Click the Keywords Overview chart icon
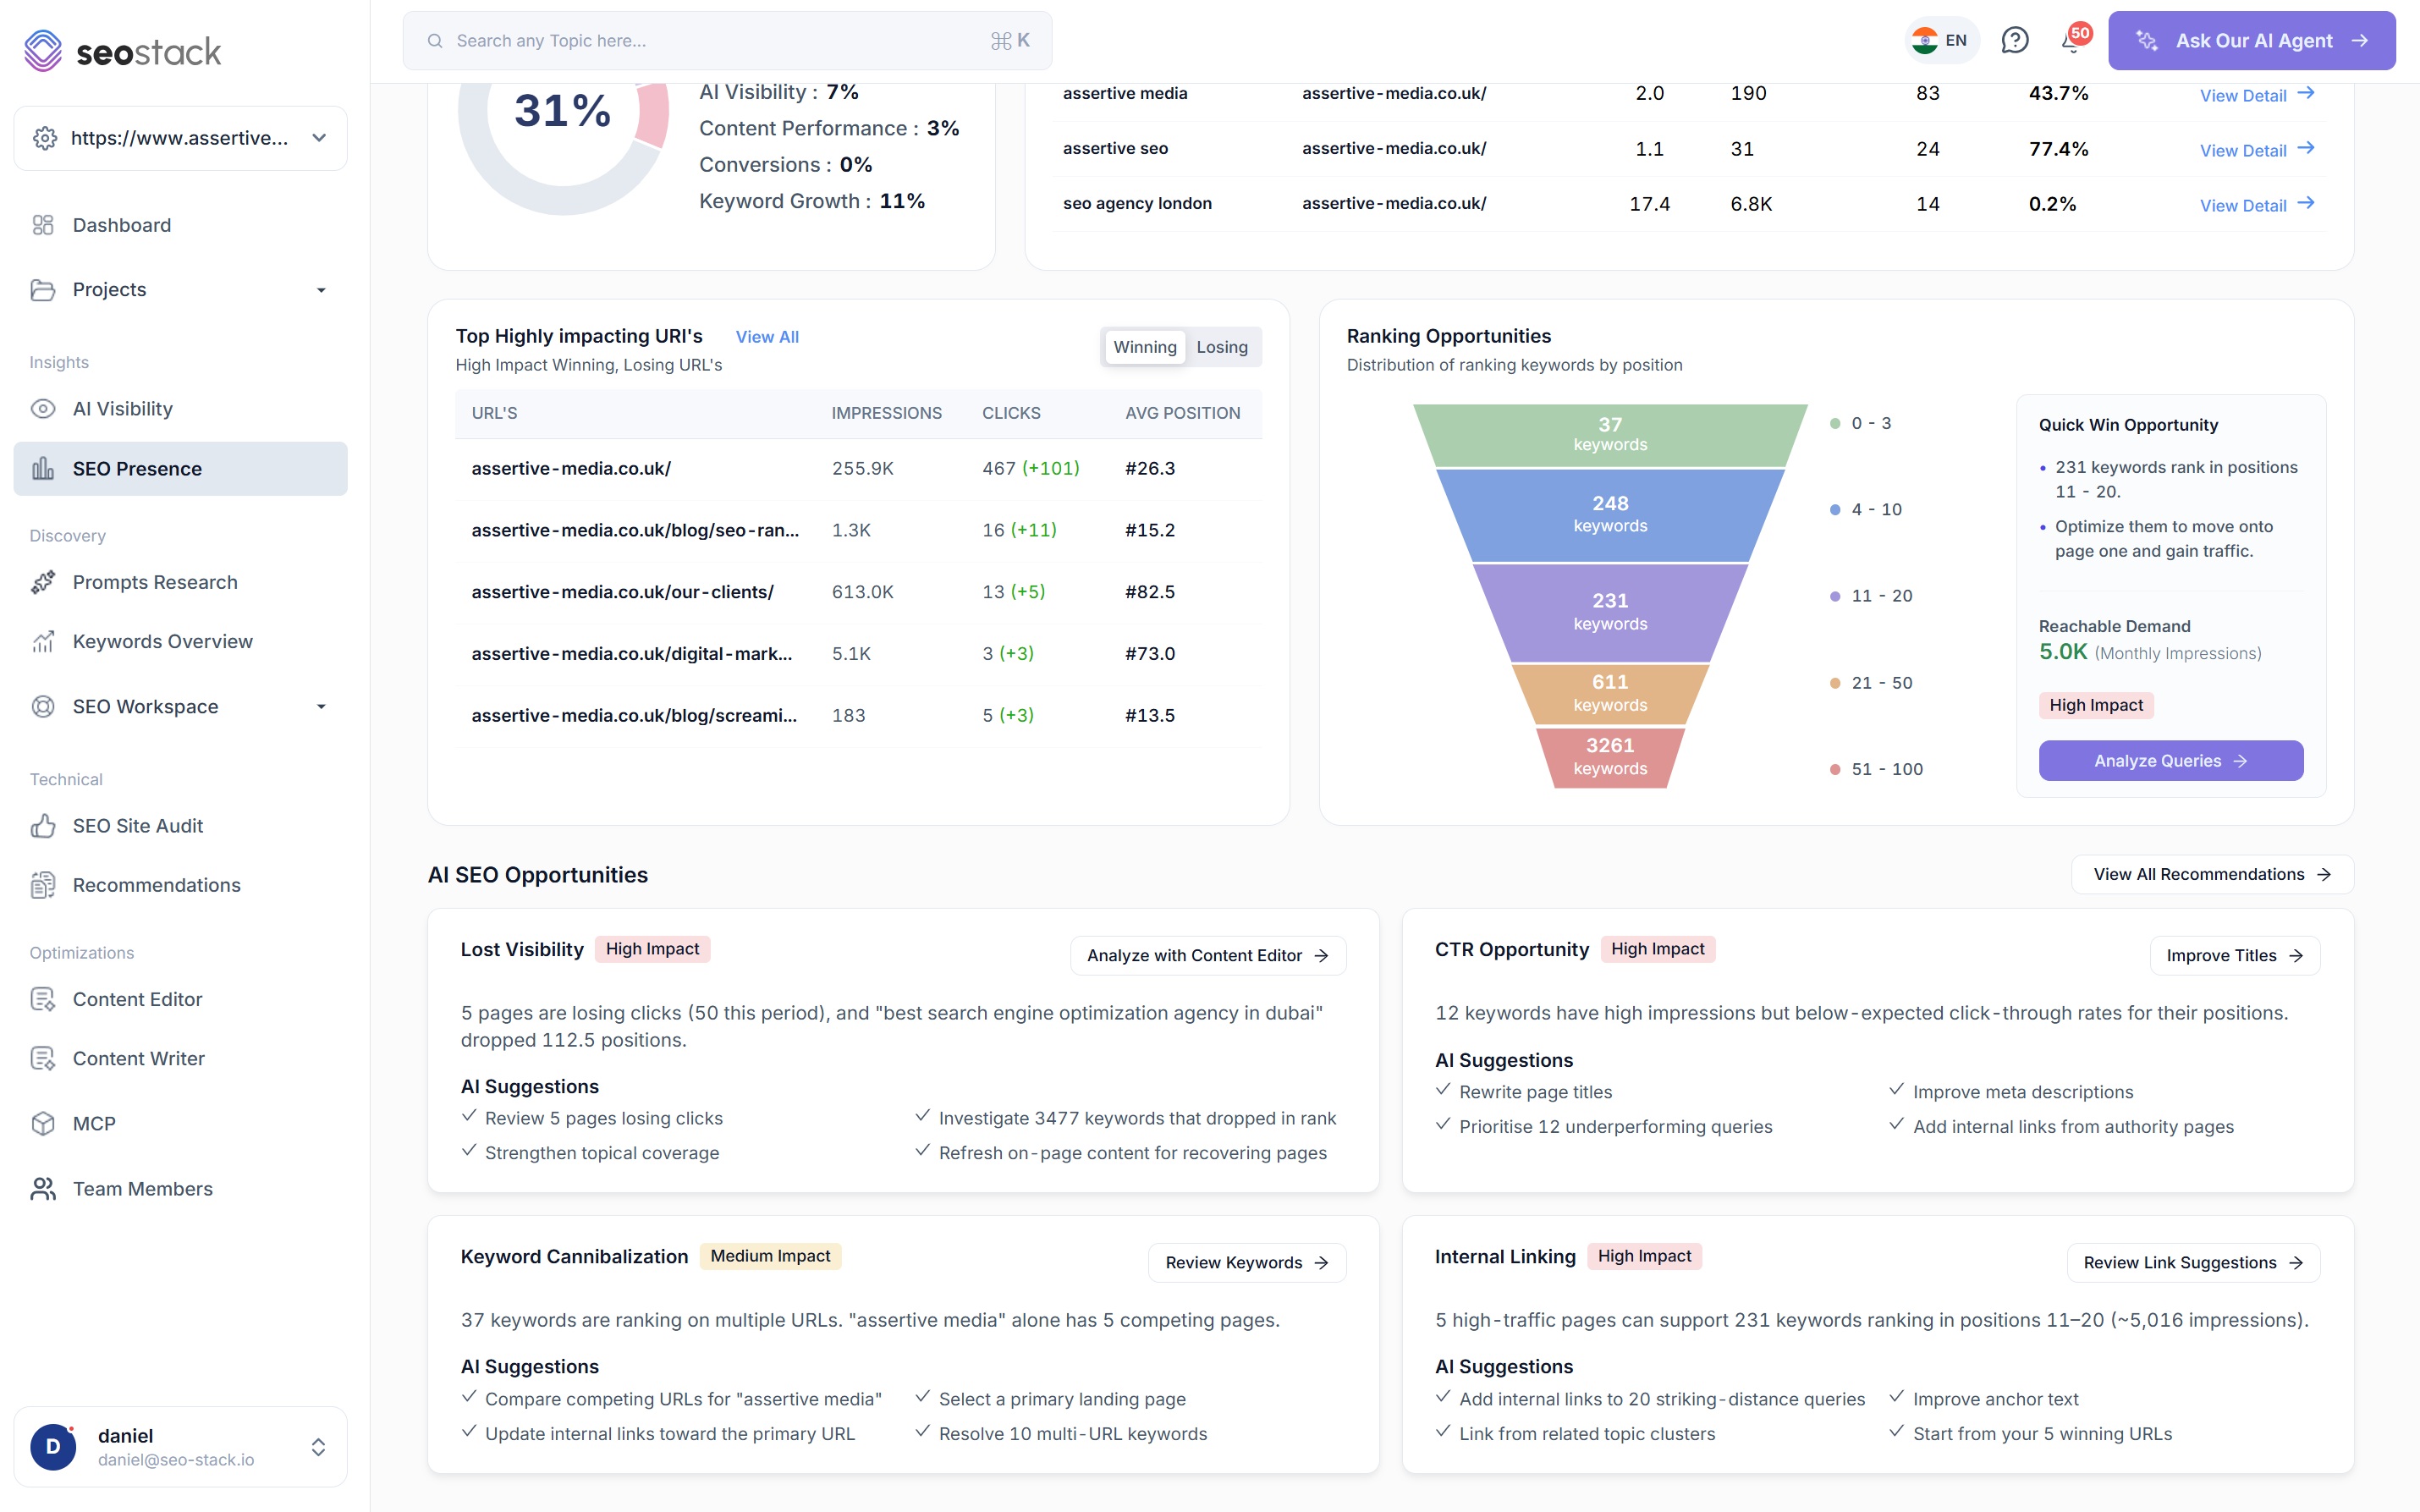2420x1512 pixels. tap(43, 642)
